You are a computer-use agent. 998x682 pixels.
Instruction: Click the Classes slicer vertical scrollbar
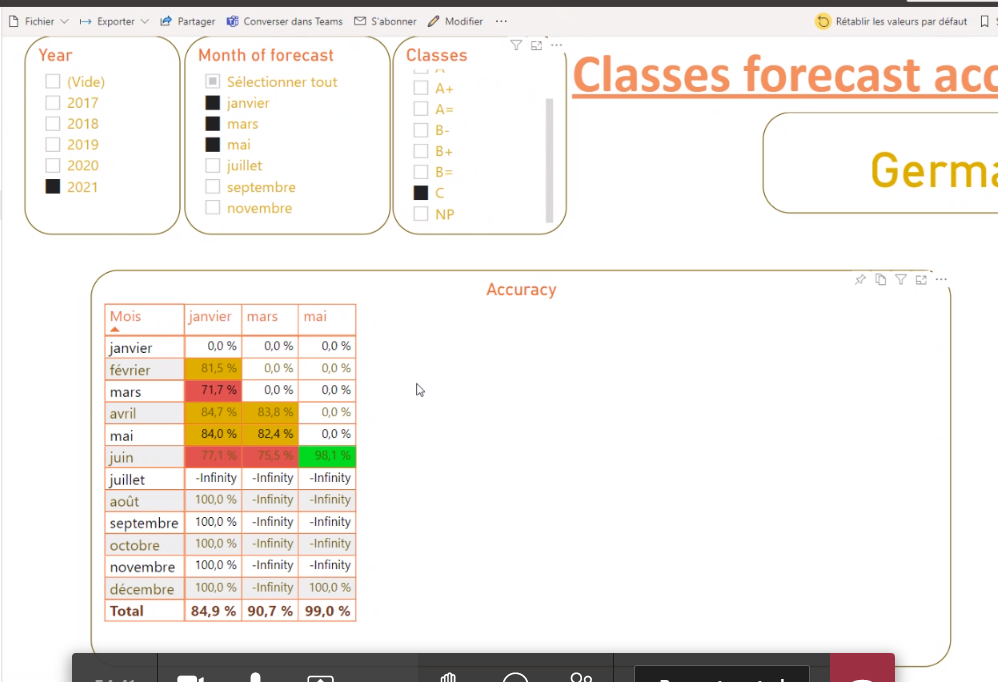[548, 160]
